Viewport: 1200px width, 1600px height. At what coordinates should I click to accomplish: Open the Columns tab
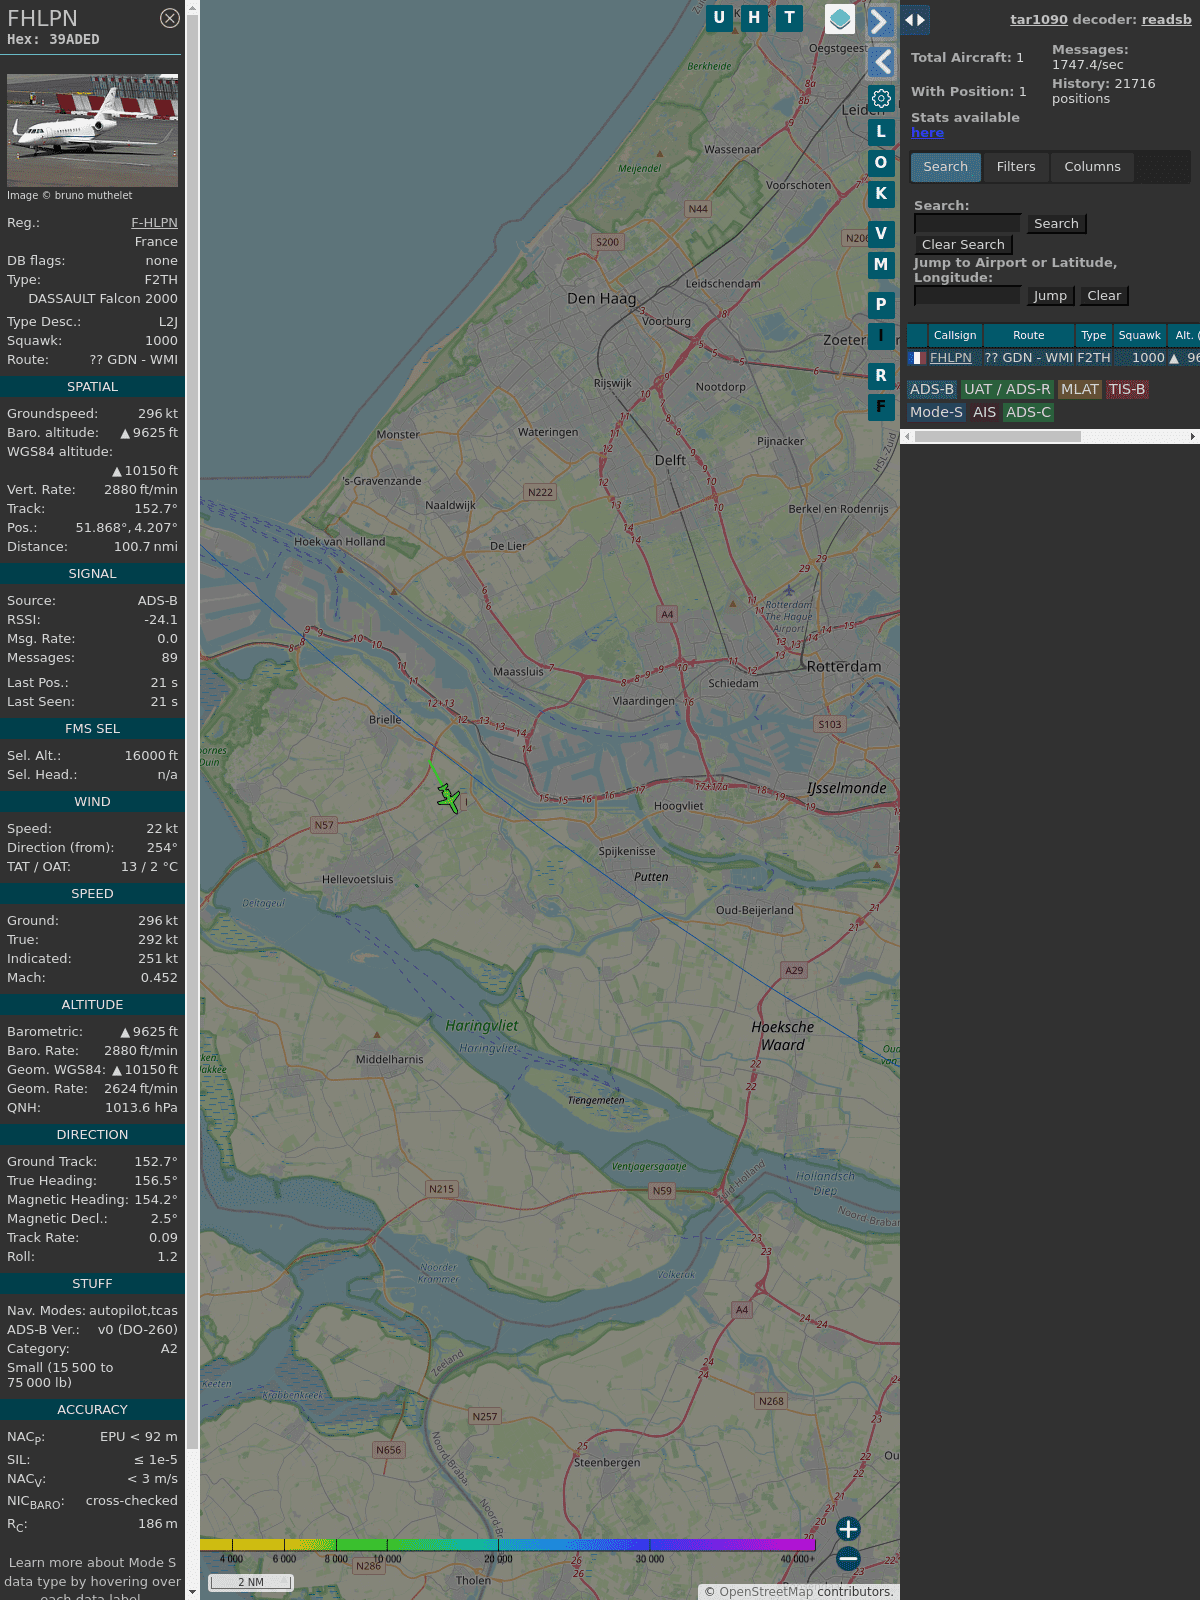tap(1092, 167)
